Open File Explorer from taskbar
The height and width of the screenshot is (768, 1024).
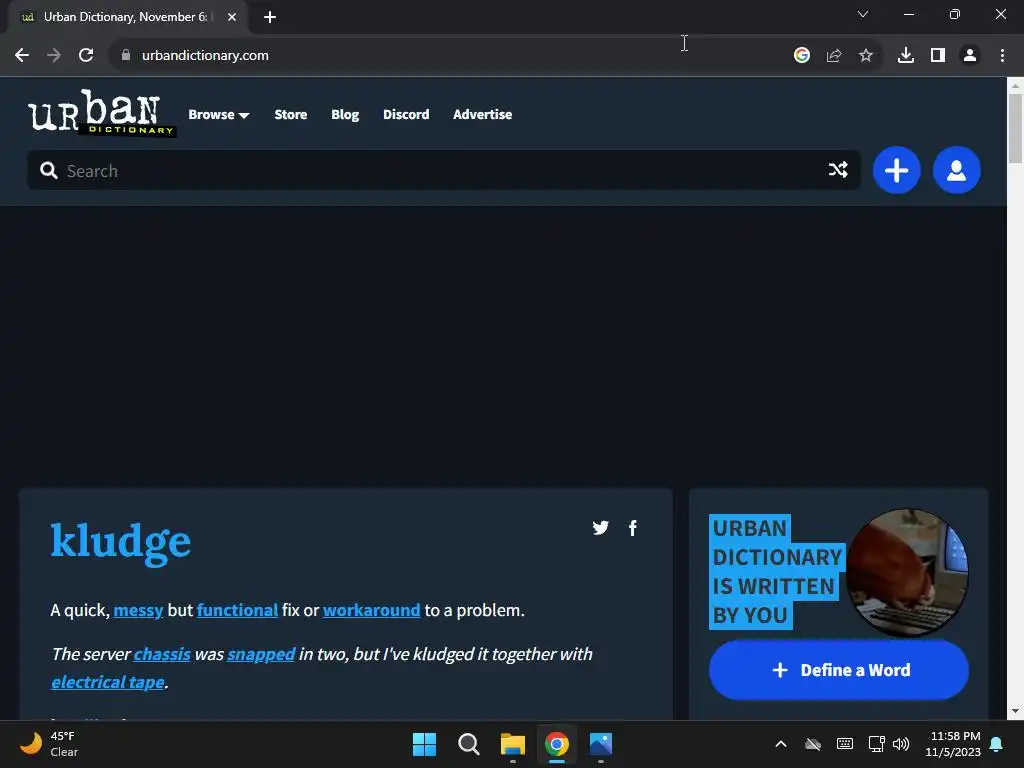pos(513,744)
